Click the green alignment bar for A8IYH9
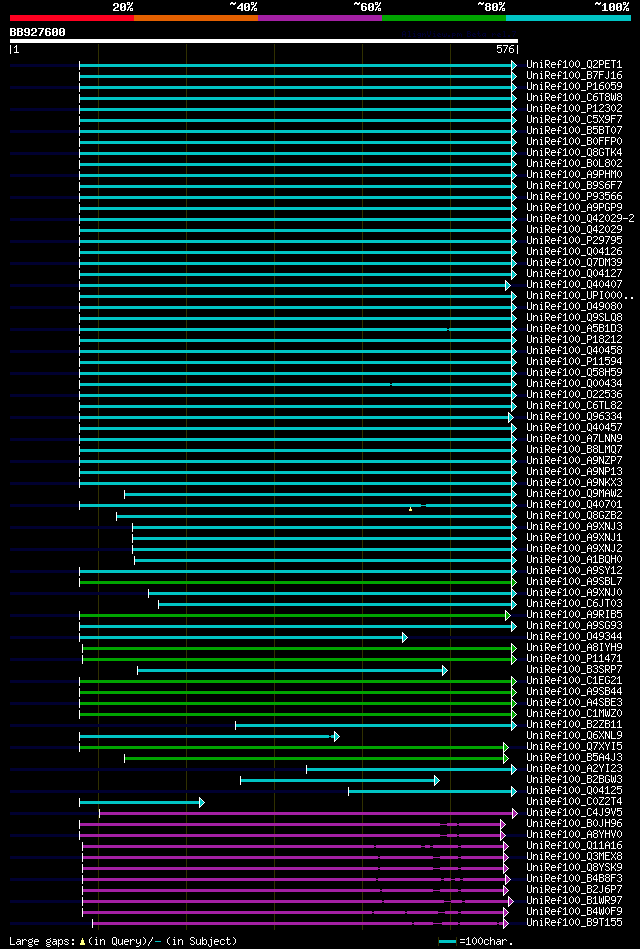Viewport: 640px width, 949px height. click(x=298, y=648)
